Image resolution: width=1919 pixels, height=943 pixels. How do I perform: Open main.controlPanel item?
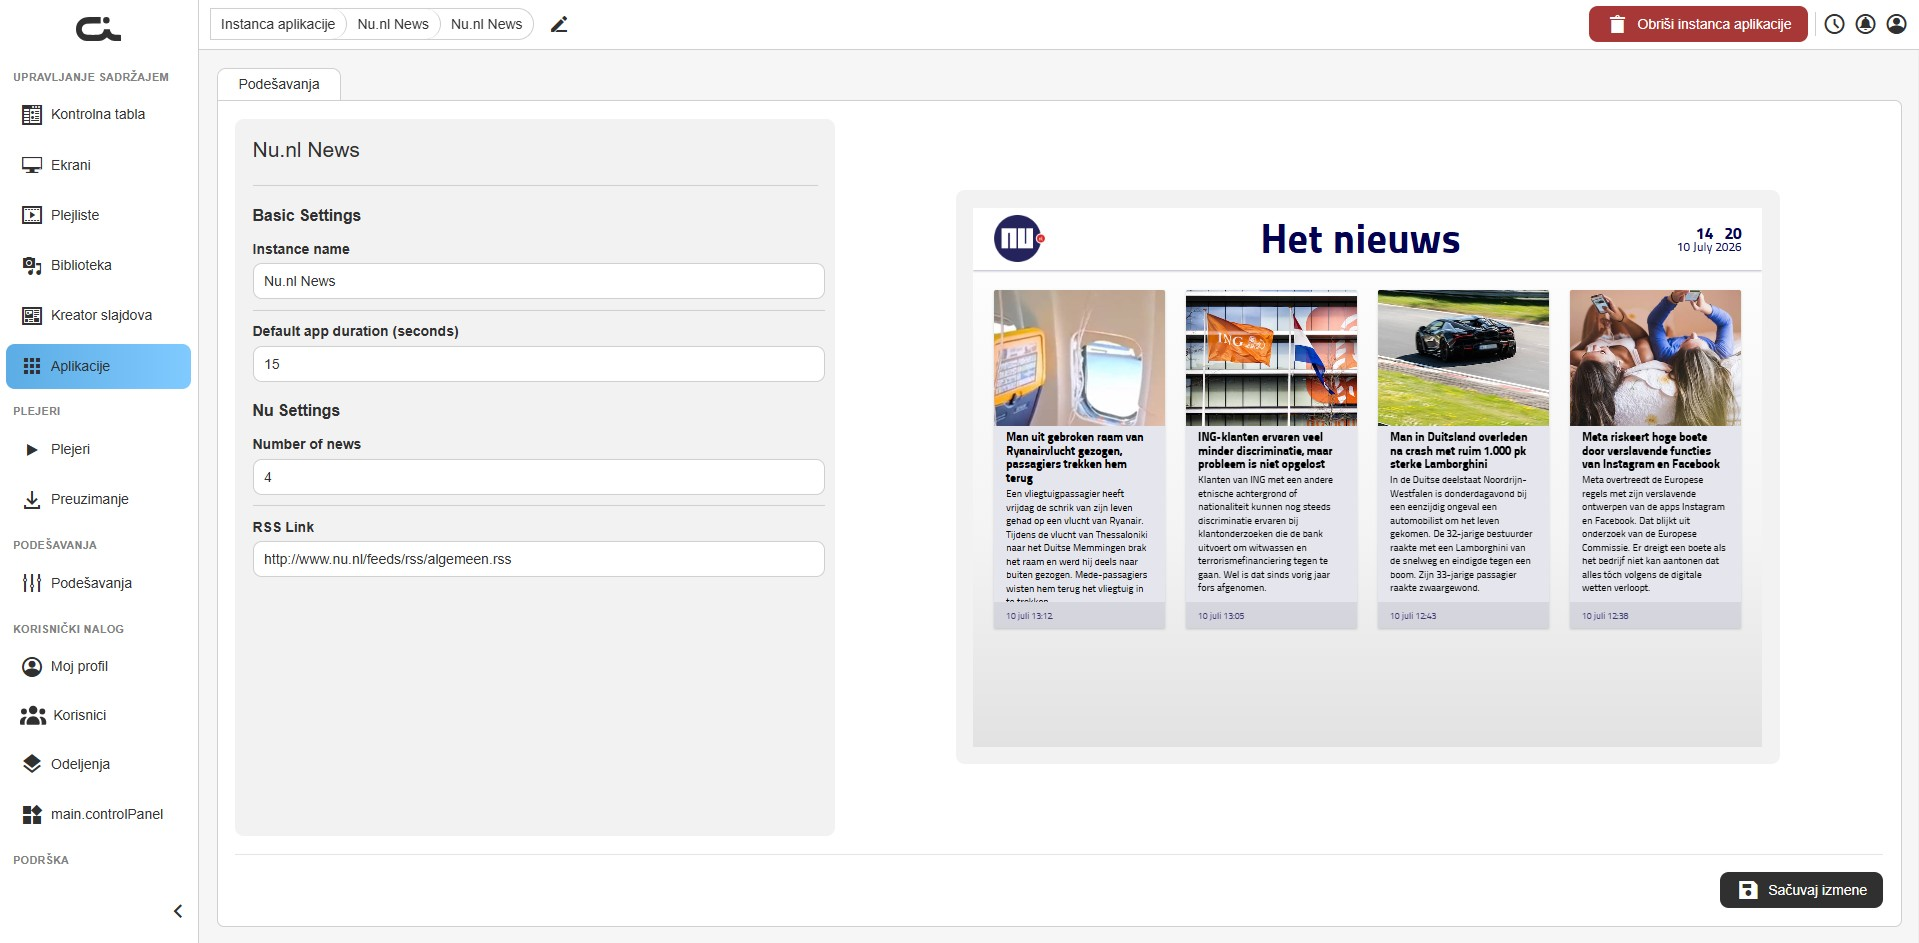pyautogui.click(x=98, y=814)
